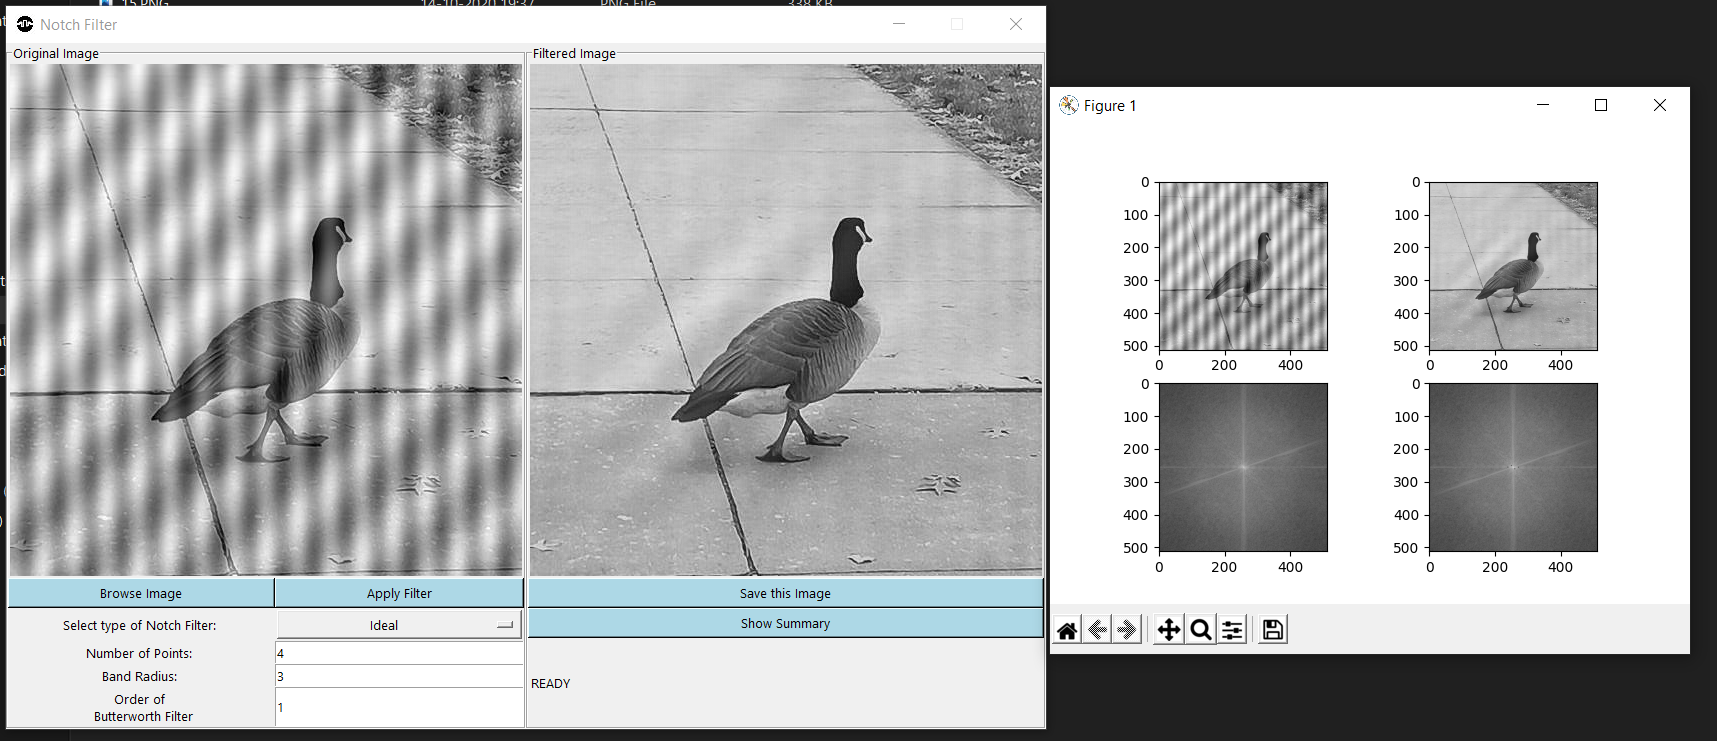
Task: Click the Band Radius input field
Action: [399, 676]
